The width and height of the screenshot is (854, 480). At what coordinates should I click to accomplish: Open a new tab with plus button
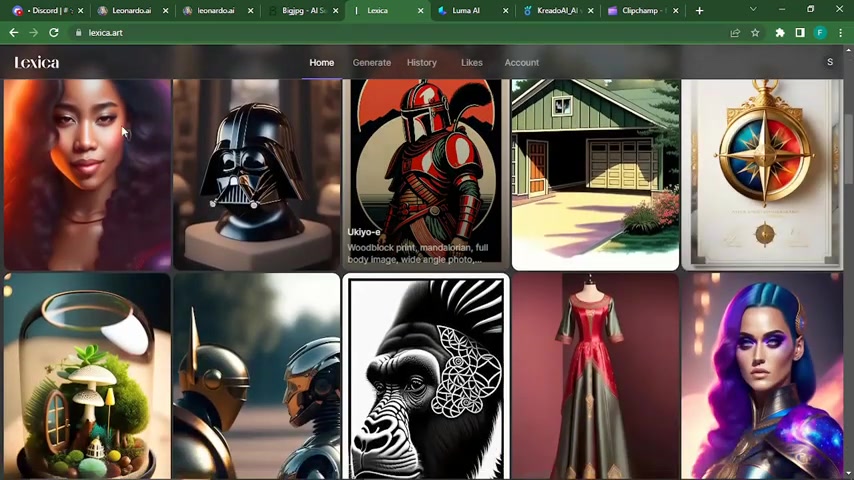(699, 10)
